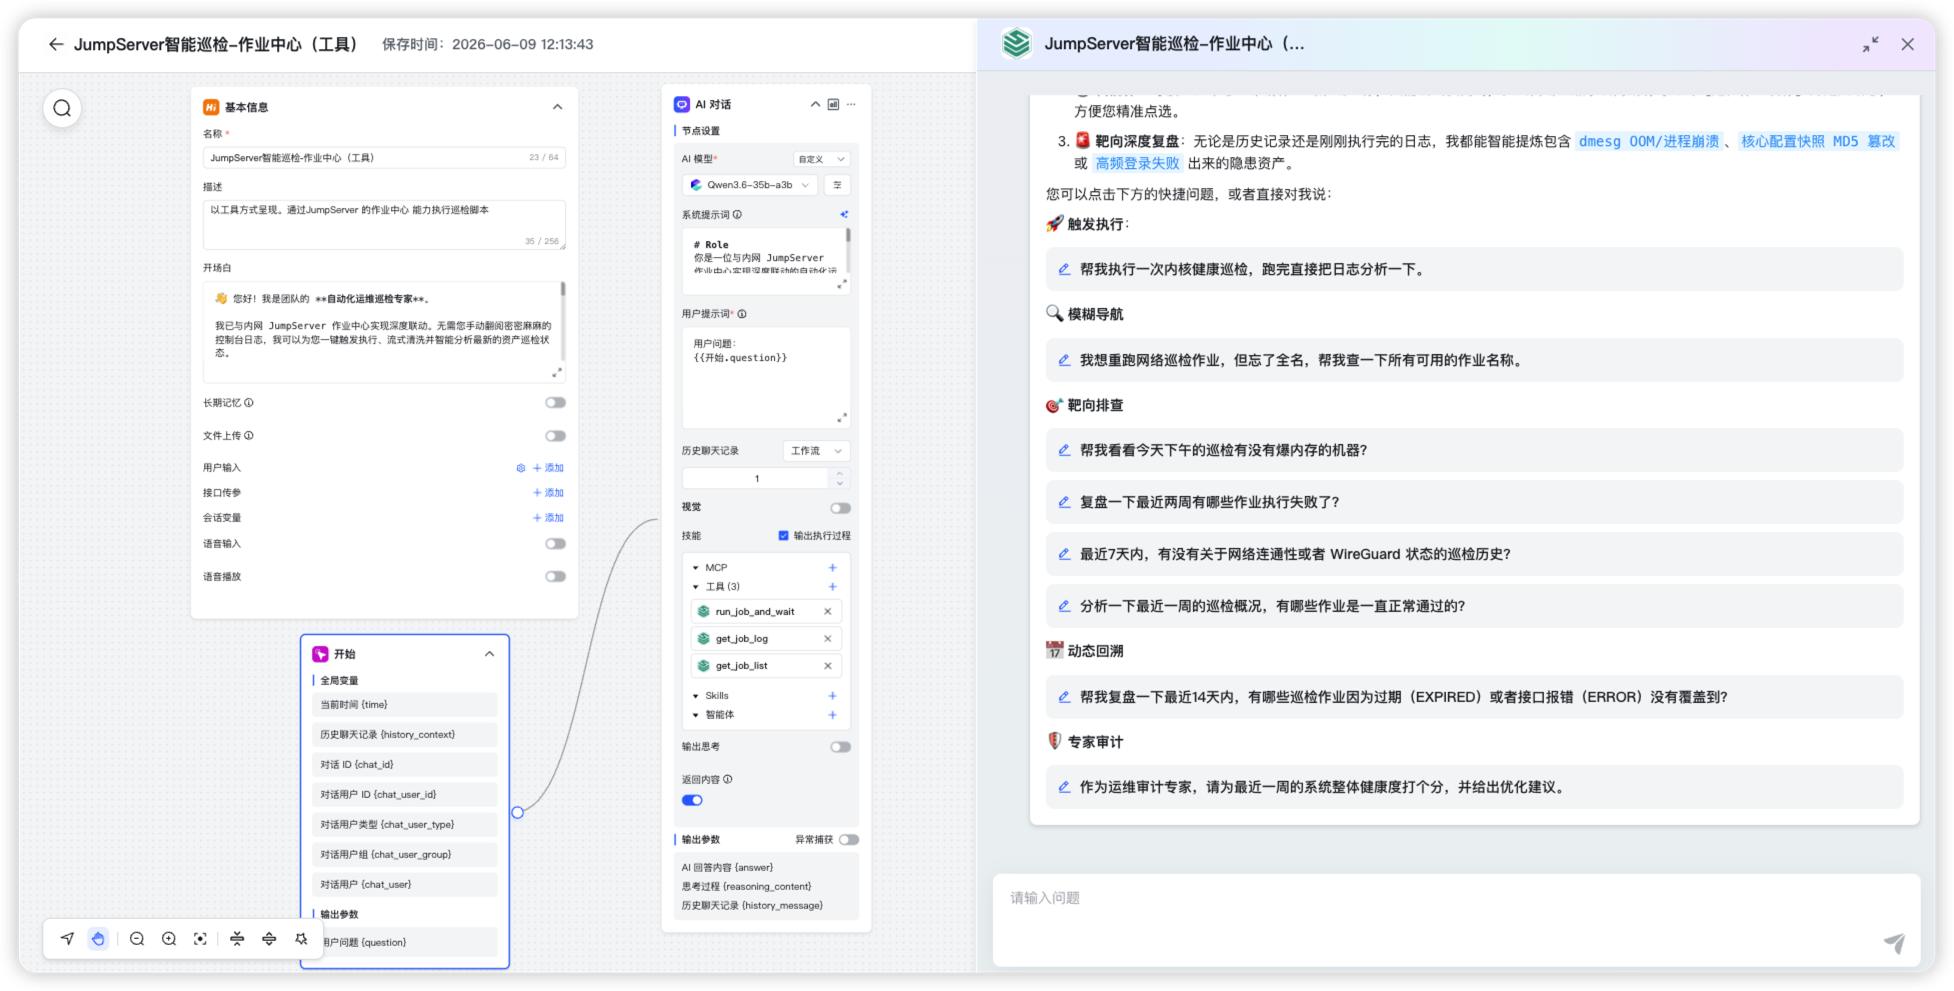
Task: Focus the 请输入问题 chat input
Action: point(1456,920)
